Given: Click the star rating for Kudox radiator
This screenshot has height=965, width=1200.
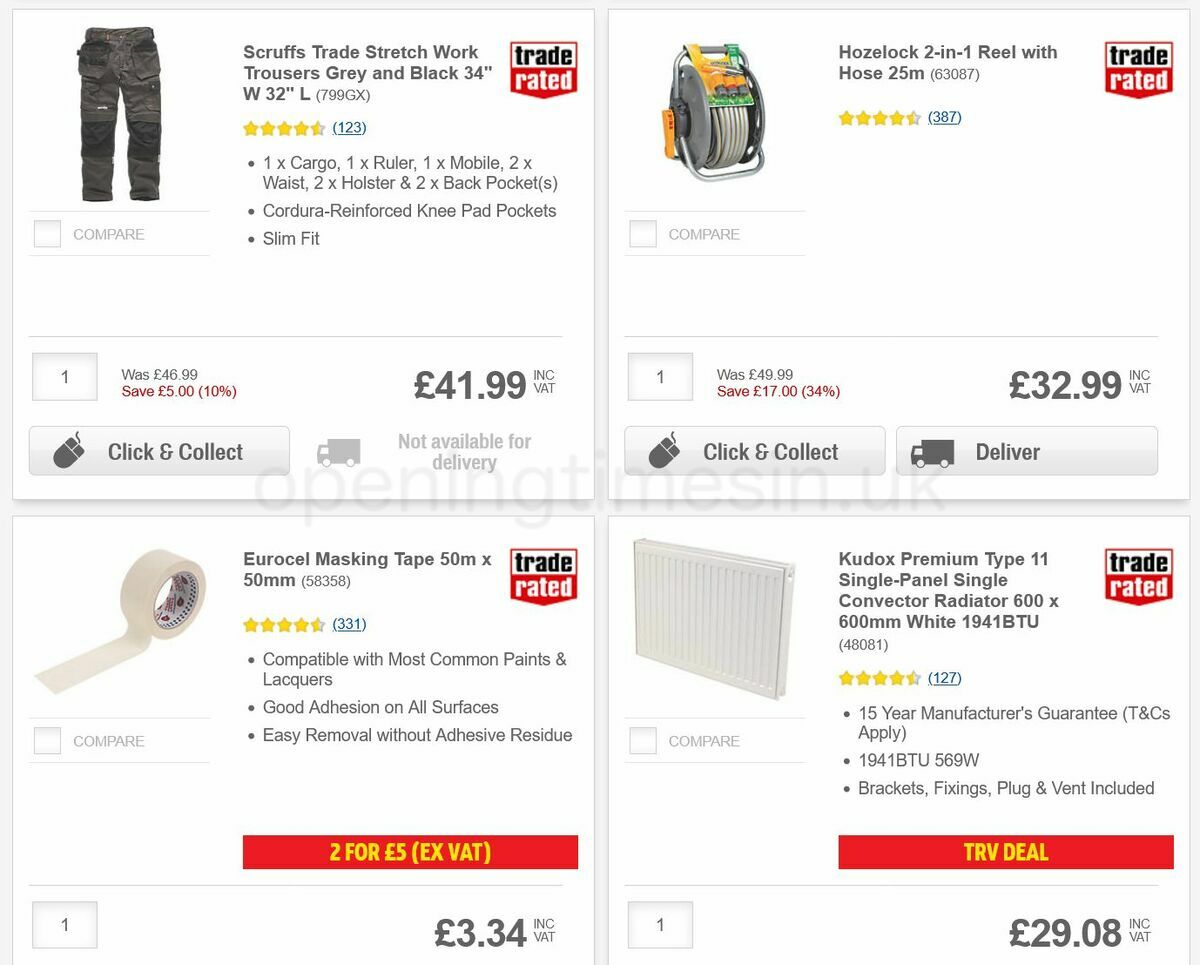Looking at the screenshot, I should click(x=880, y=677).
